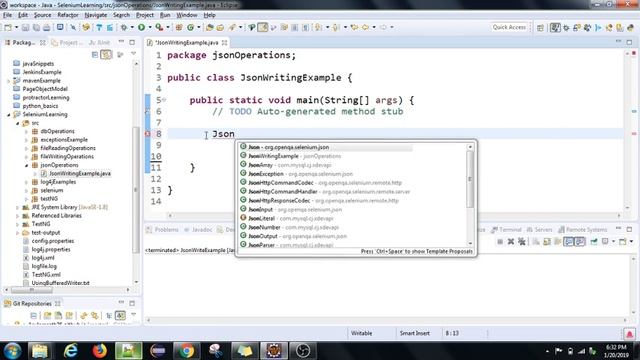Switch to the Debug perspective icon
Screen dimensions: 640x360
[x=566, y=27]
